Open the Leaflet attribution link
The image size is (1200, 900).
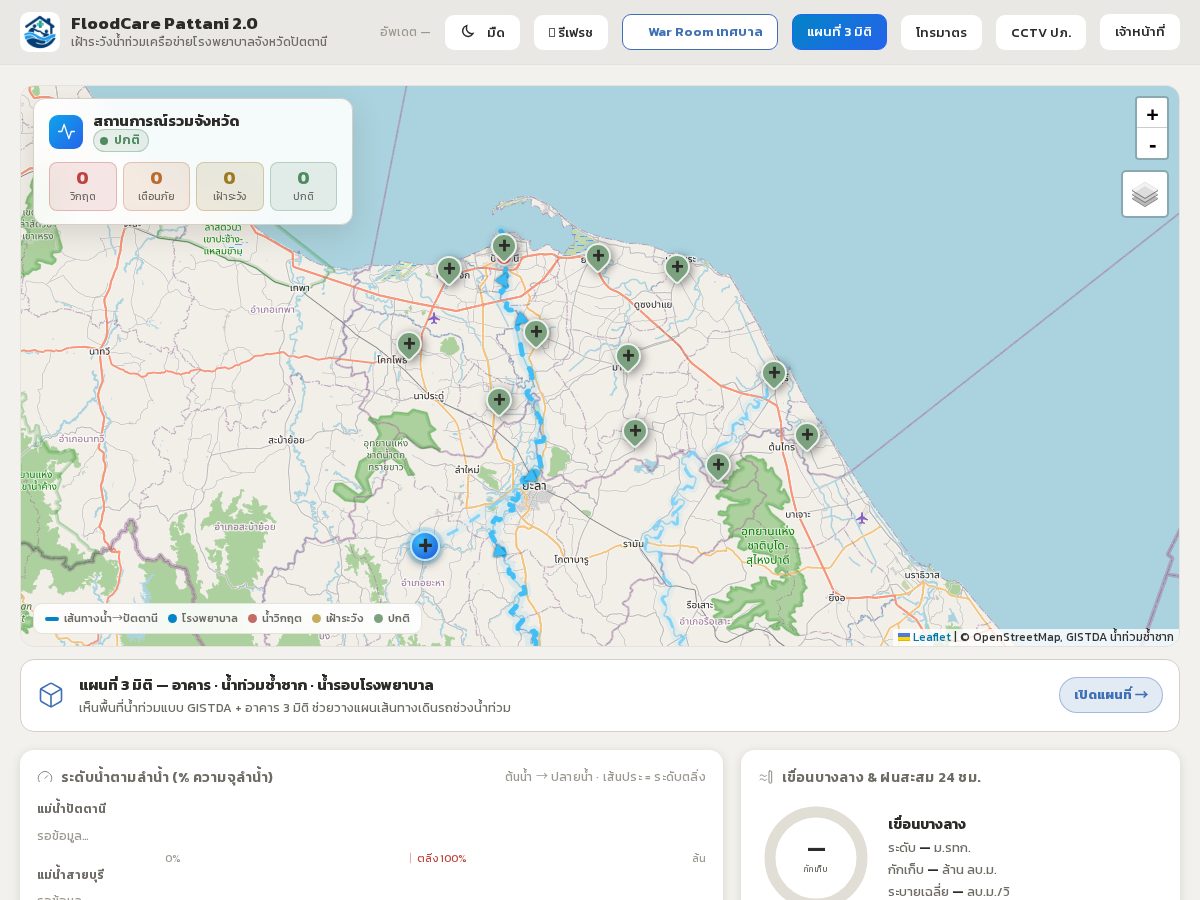point(925,637)
